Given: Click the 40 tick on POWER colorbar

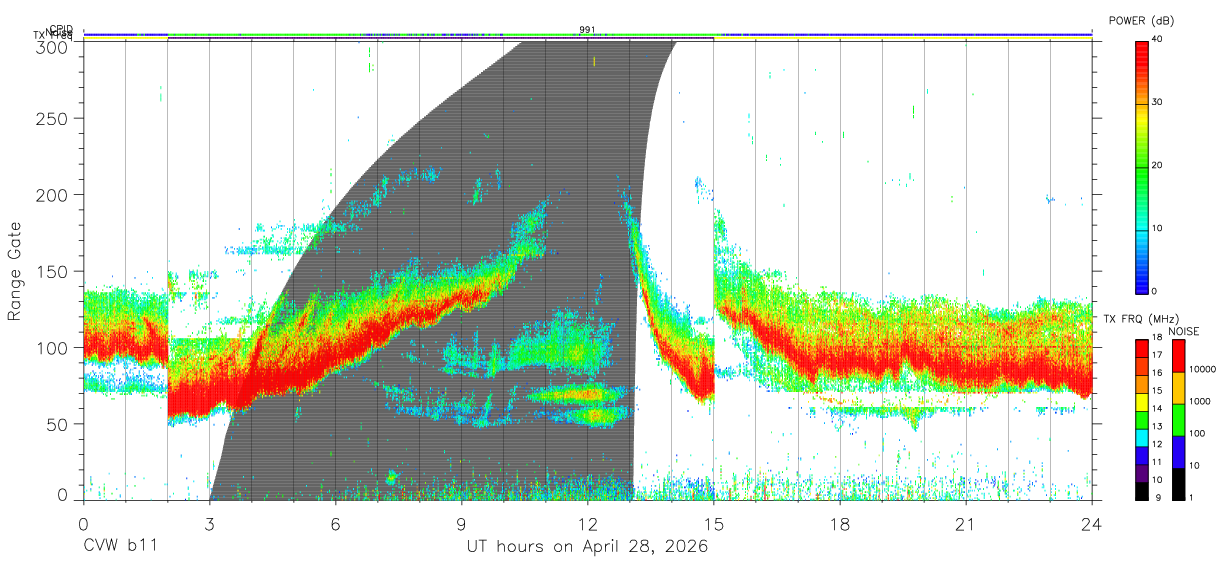Looking at the screenshot, I should pos(1159,40).
